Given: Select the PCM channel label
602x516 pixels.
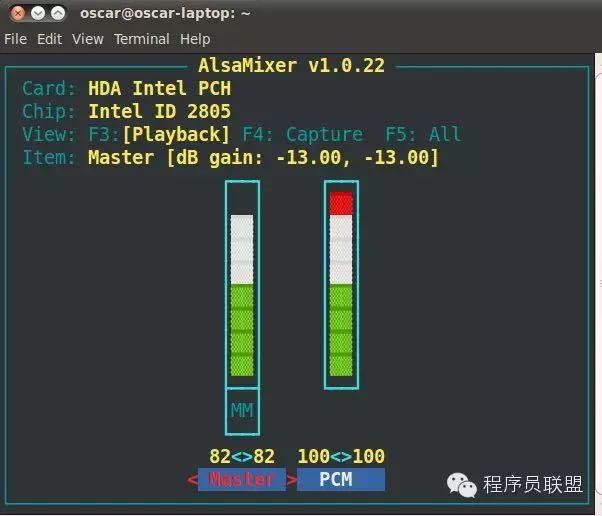Looking at the screenshot, I should (x=341, y=479).
